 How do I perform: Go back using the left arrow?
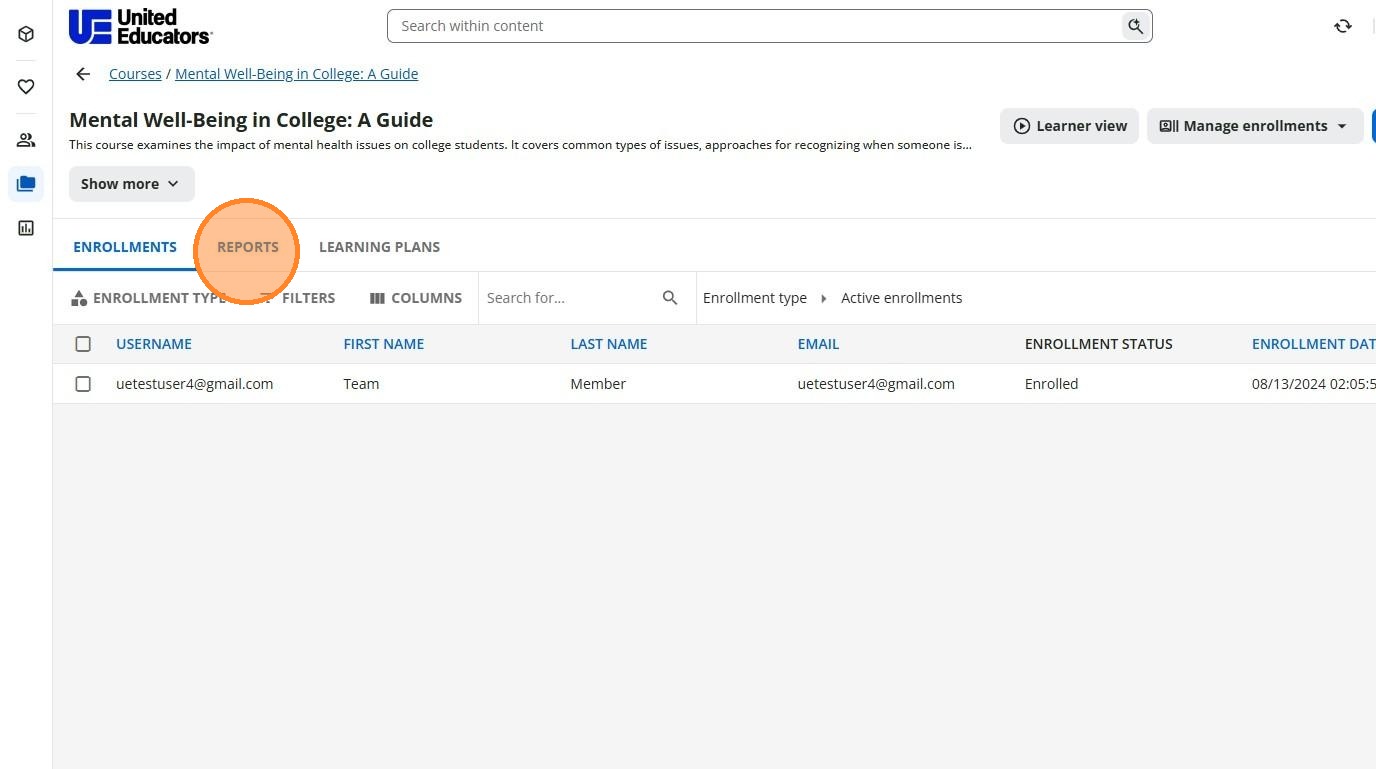point(83,74)
